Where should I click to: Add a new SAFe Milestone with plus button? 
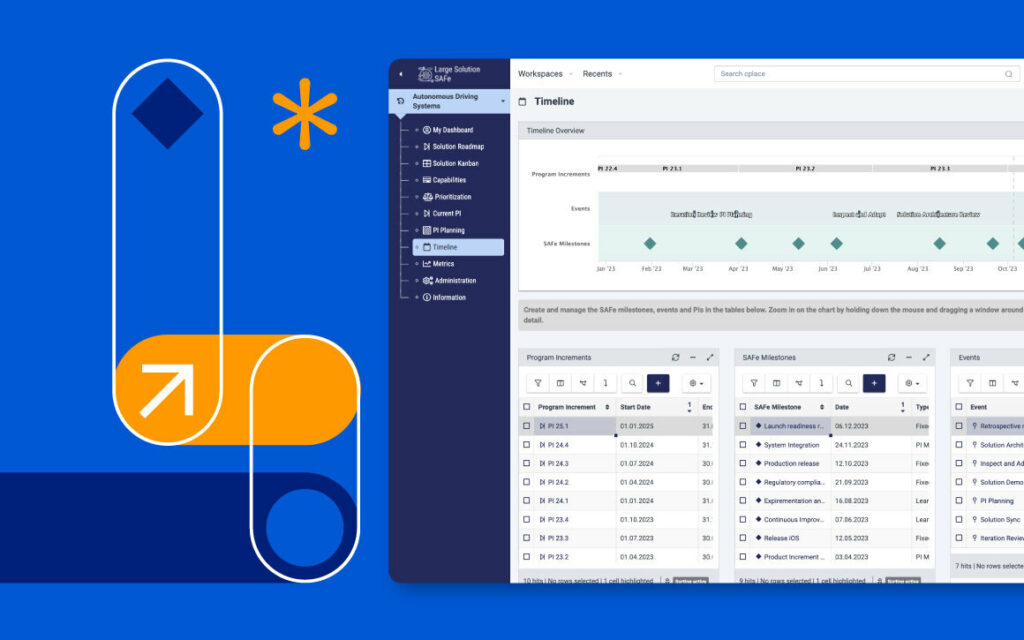[874, 383]
